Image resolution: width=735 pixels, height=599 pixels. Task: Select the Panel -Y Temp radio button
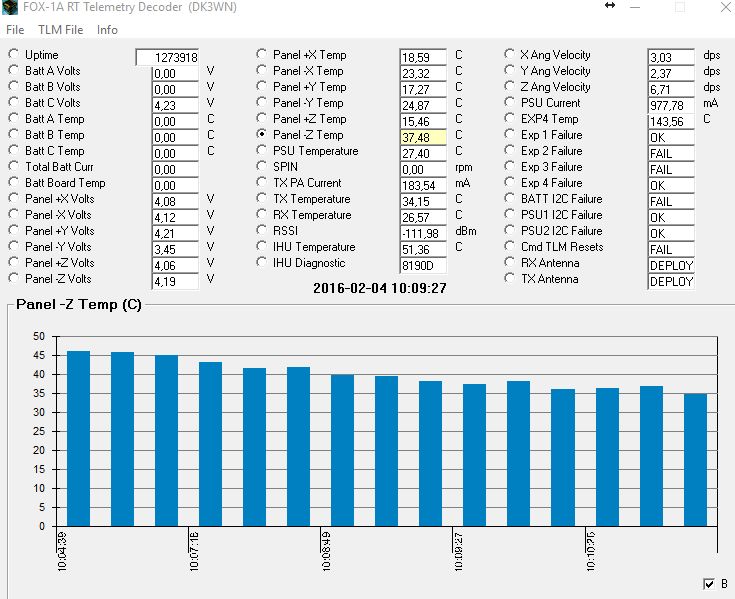pos(262,102)
